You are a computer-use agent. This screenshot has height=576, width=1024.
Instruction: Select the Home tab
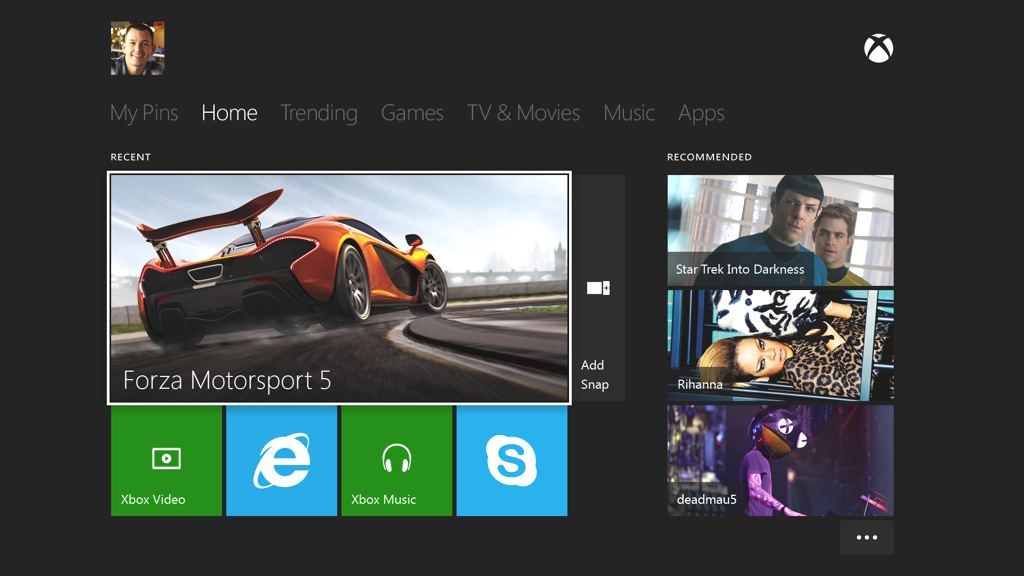[229, 113]
